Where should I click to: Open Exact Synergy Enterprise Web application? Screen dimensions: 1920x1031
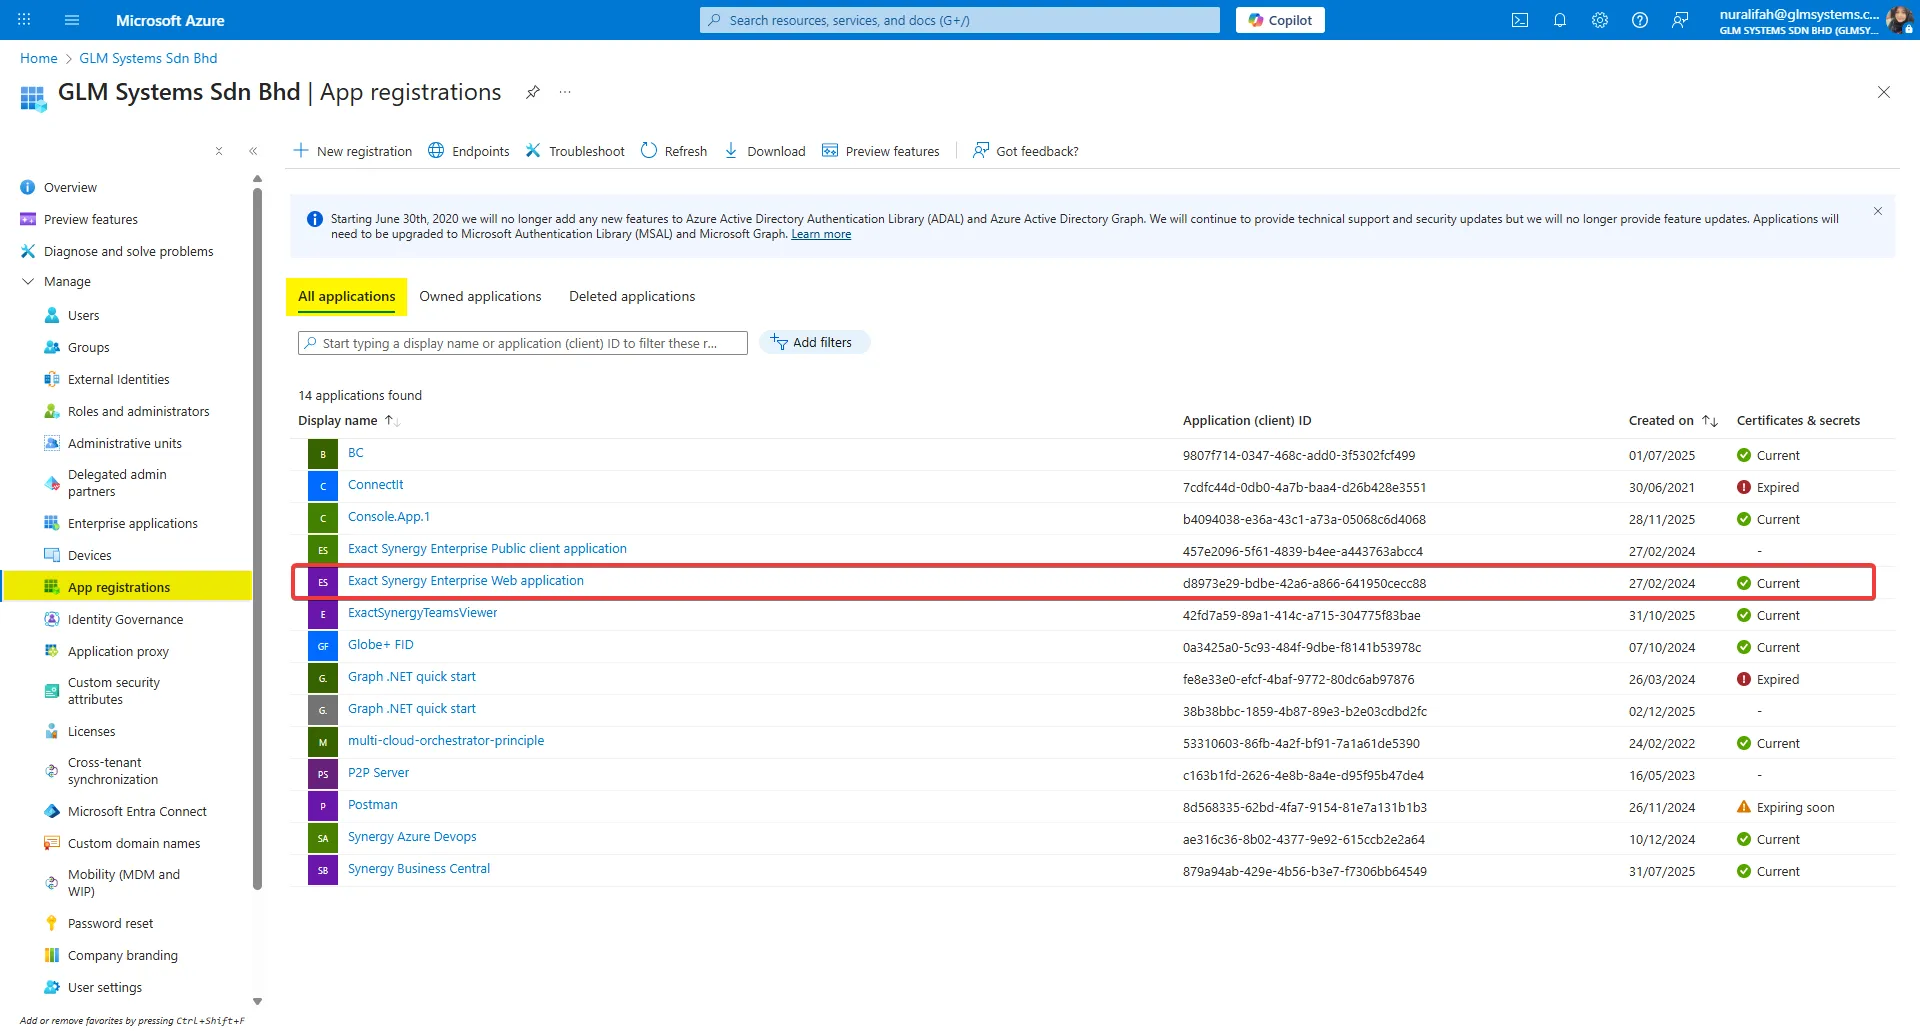point(465,581)
